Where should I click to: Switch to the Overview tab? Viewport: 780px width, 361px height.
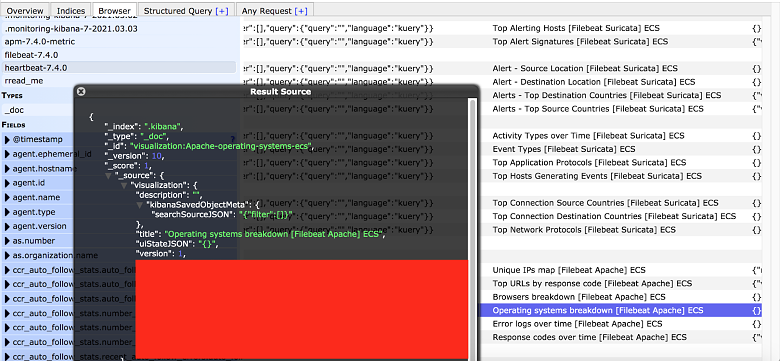25,10
